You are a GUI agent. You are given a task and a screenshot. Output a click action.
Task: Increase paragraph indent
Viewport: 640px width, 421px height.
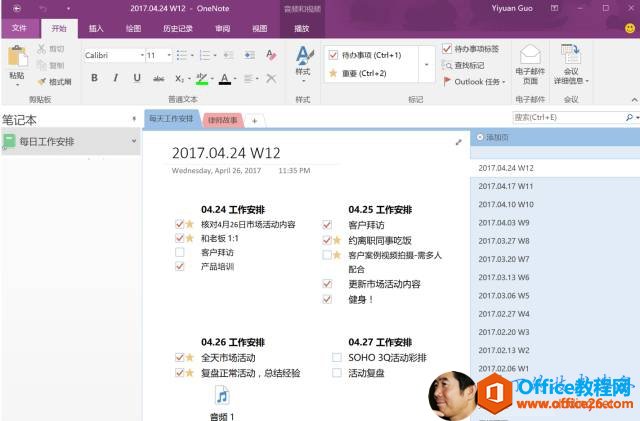click(249, 55)
